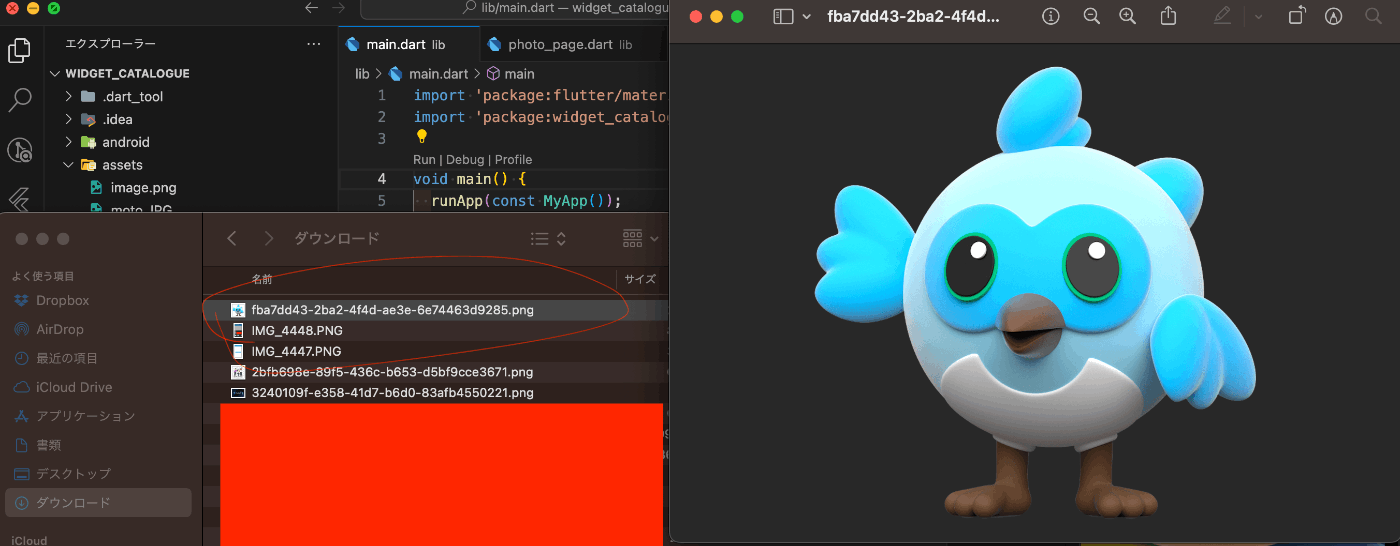This screenshot has height=546, width=1400.
Task: Show image info inspector in Preview
Action: click(1050, 16)
